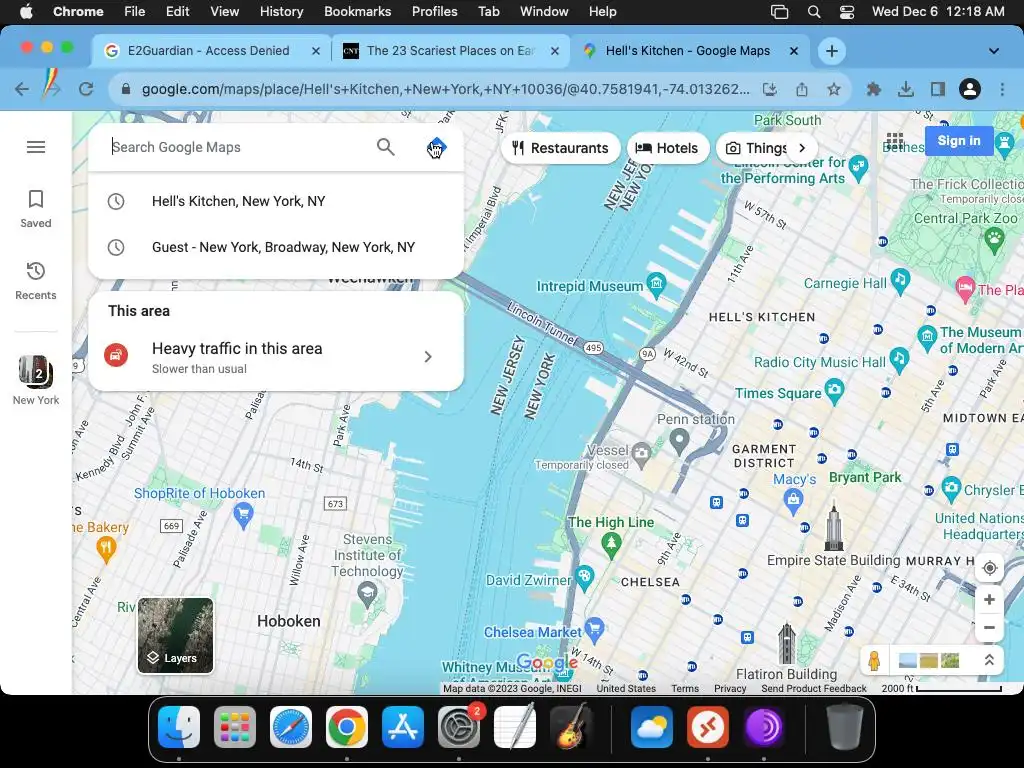Viewport: 1024px width, 768px height.
Task: Switch to The 23 Scariest Places tab
Action: pyautogui.click(x=451, y=51)
